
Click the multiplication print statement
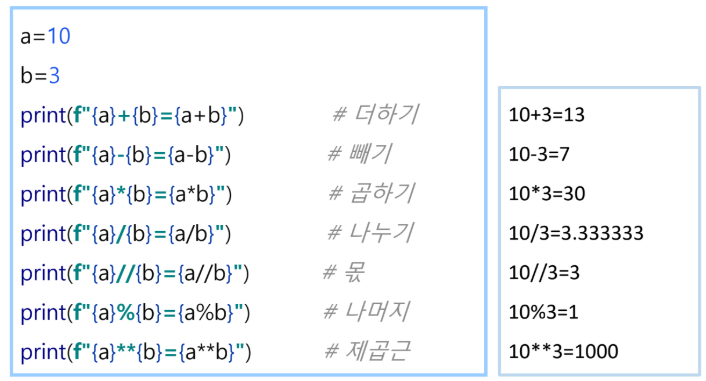(126, 194)
